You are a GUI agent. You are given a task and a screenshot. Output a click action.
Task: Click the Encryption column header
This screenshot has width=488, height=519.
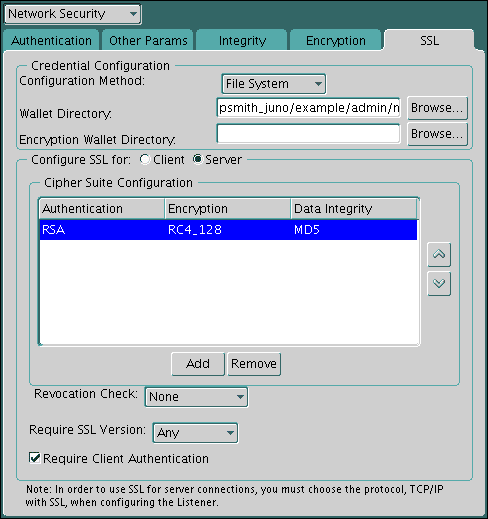(228, 209)
